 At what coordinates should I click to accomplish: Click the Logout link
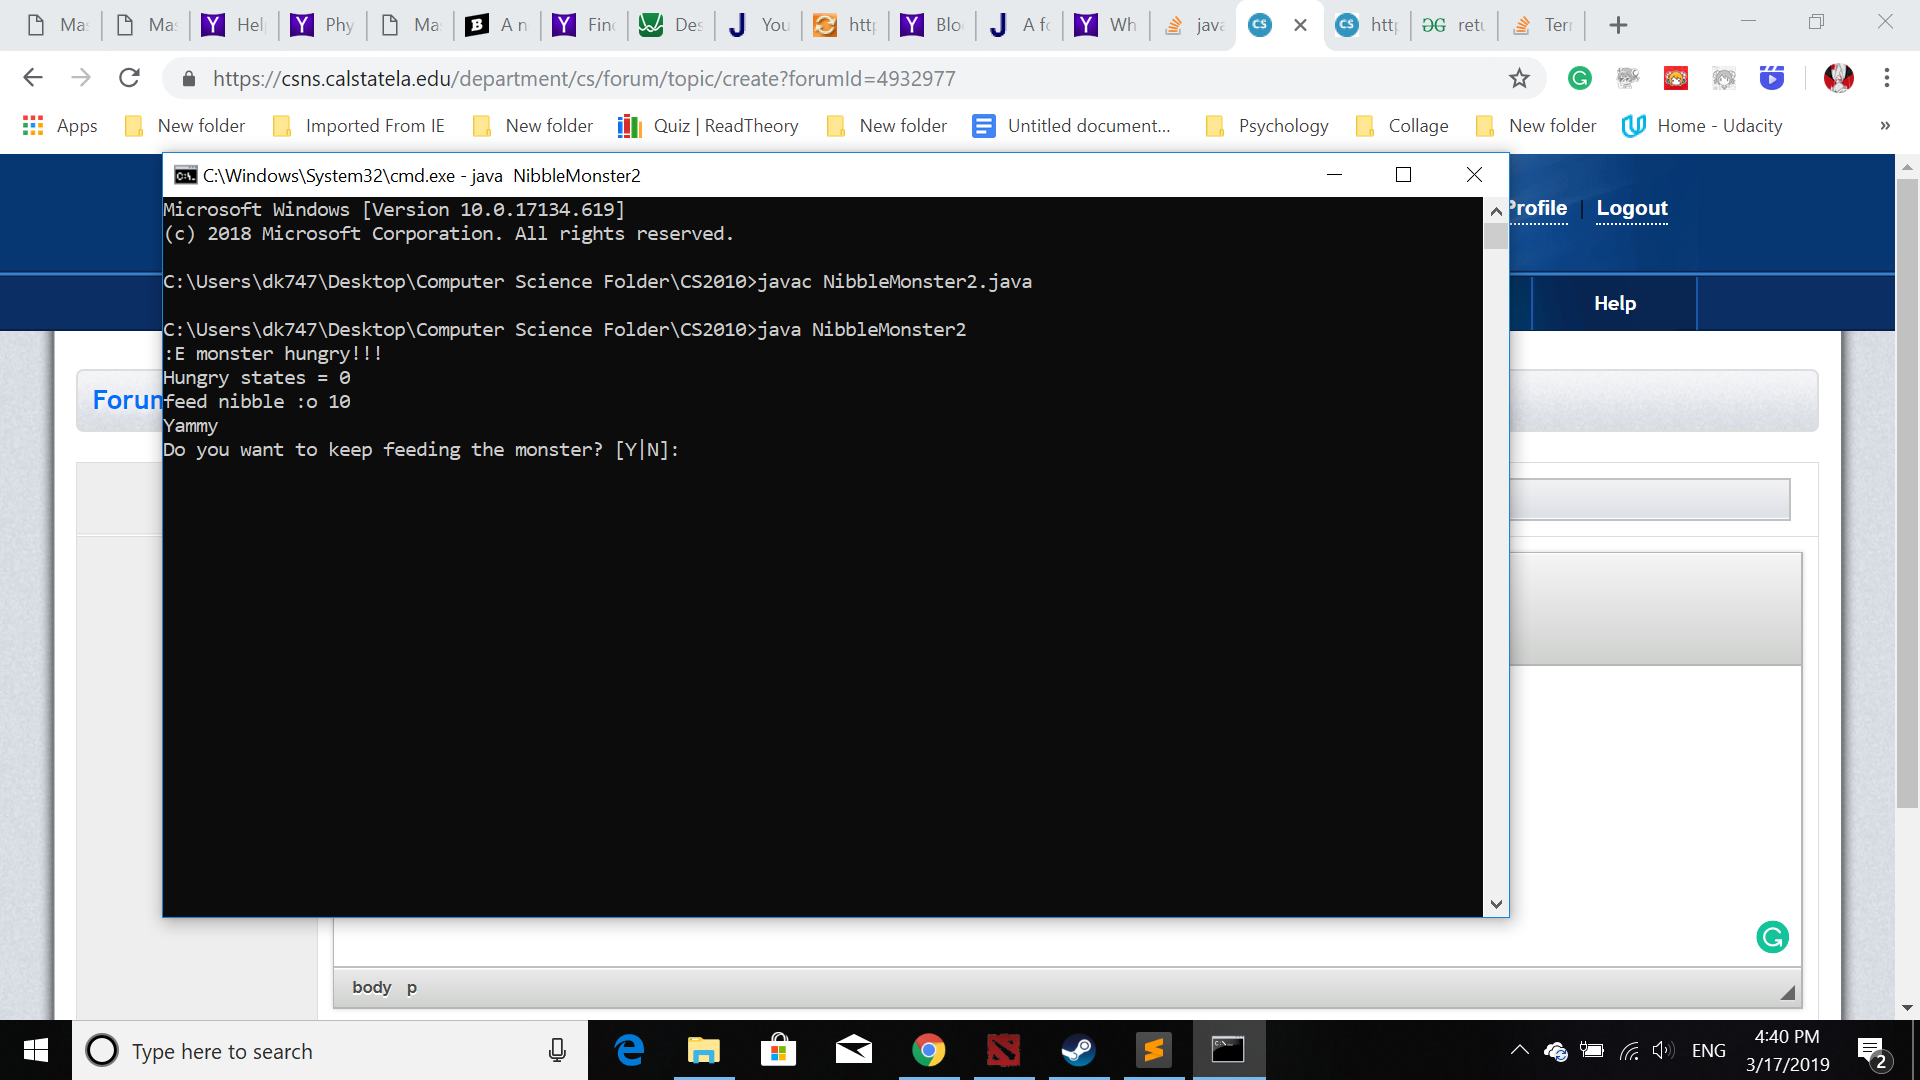click(1631, 208)
